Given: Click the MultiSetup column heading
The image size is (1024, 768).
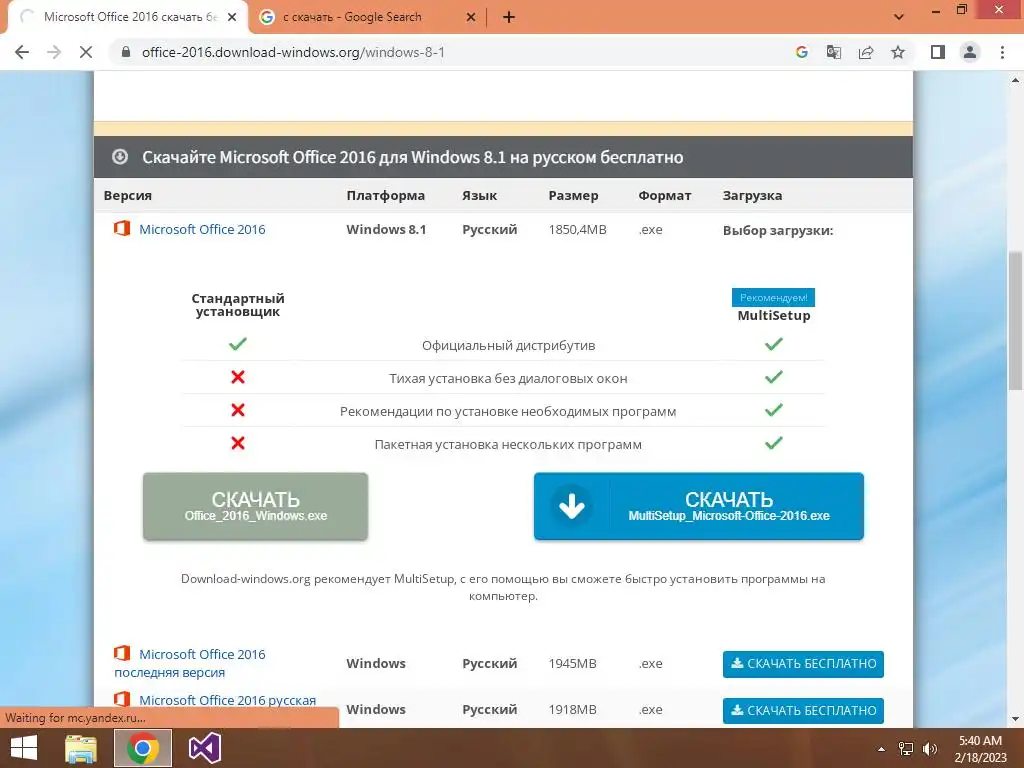Looking at the screenshot, I should (x=774, y=315).
